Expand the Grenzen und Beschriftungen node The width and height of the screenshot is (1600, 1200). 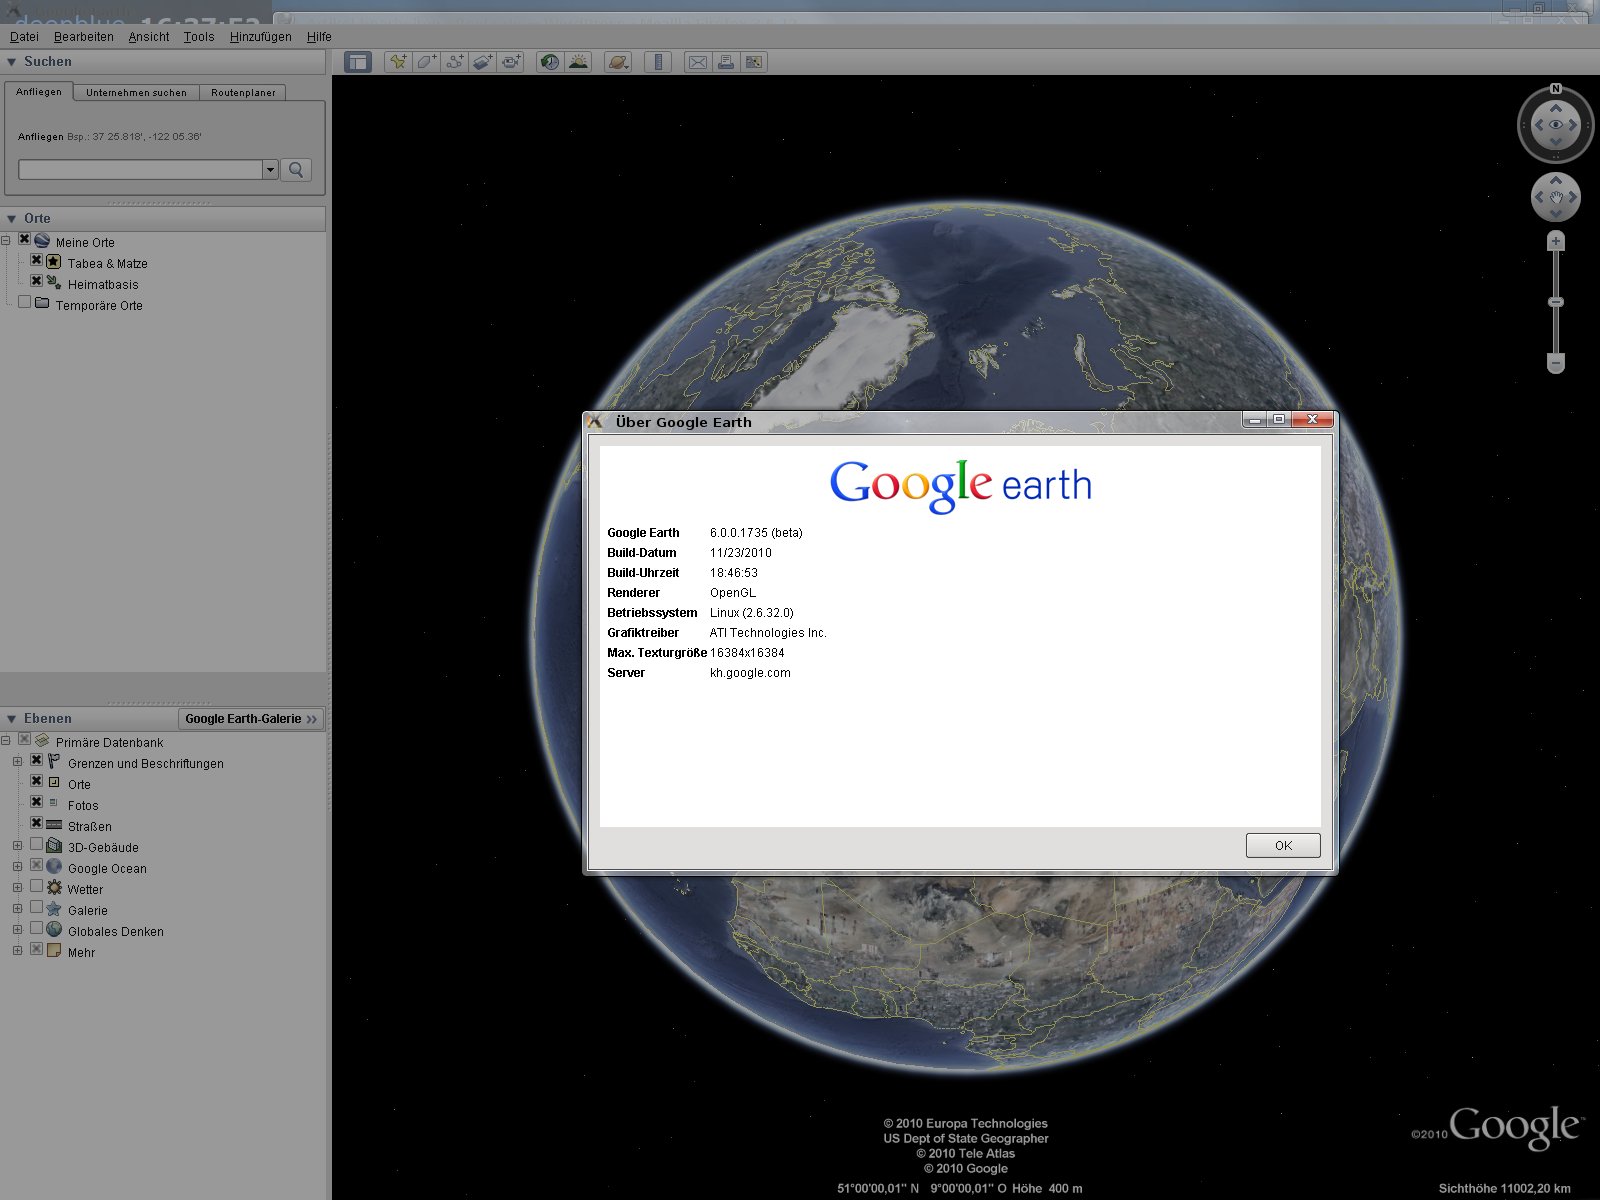click(17, 762)
